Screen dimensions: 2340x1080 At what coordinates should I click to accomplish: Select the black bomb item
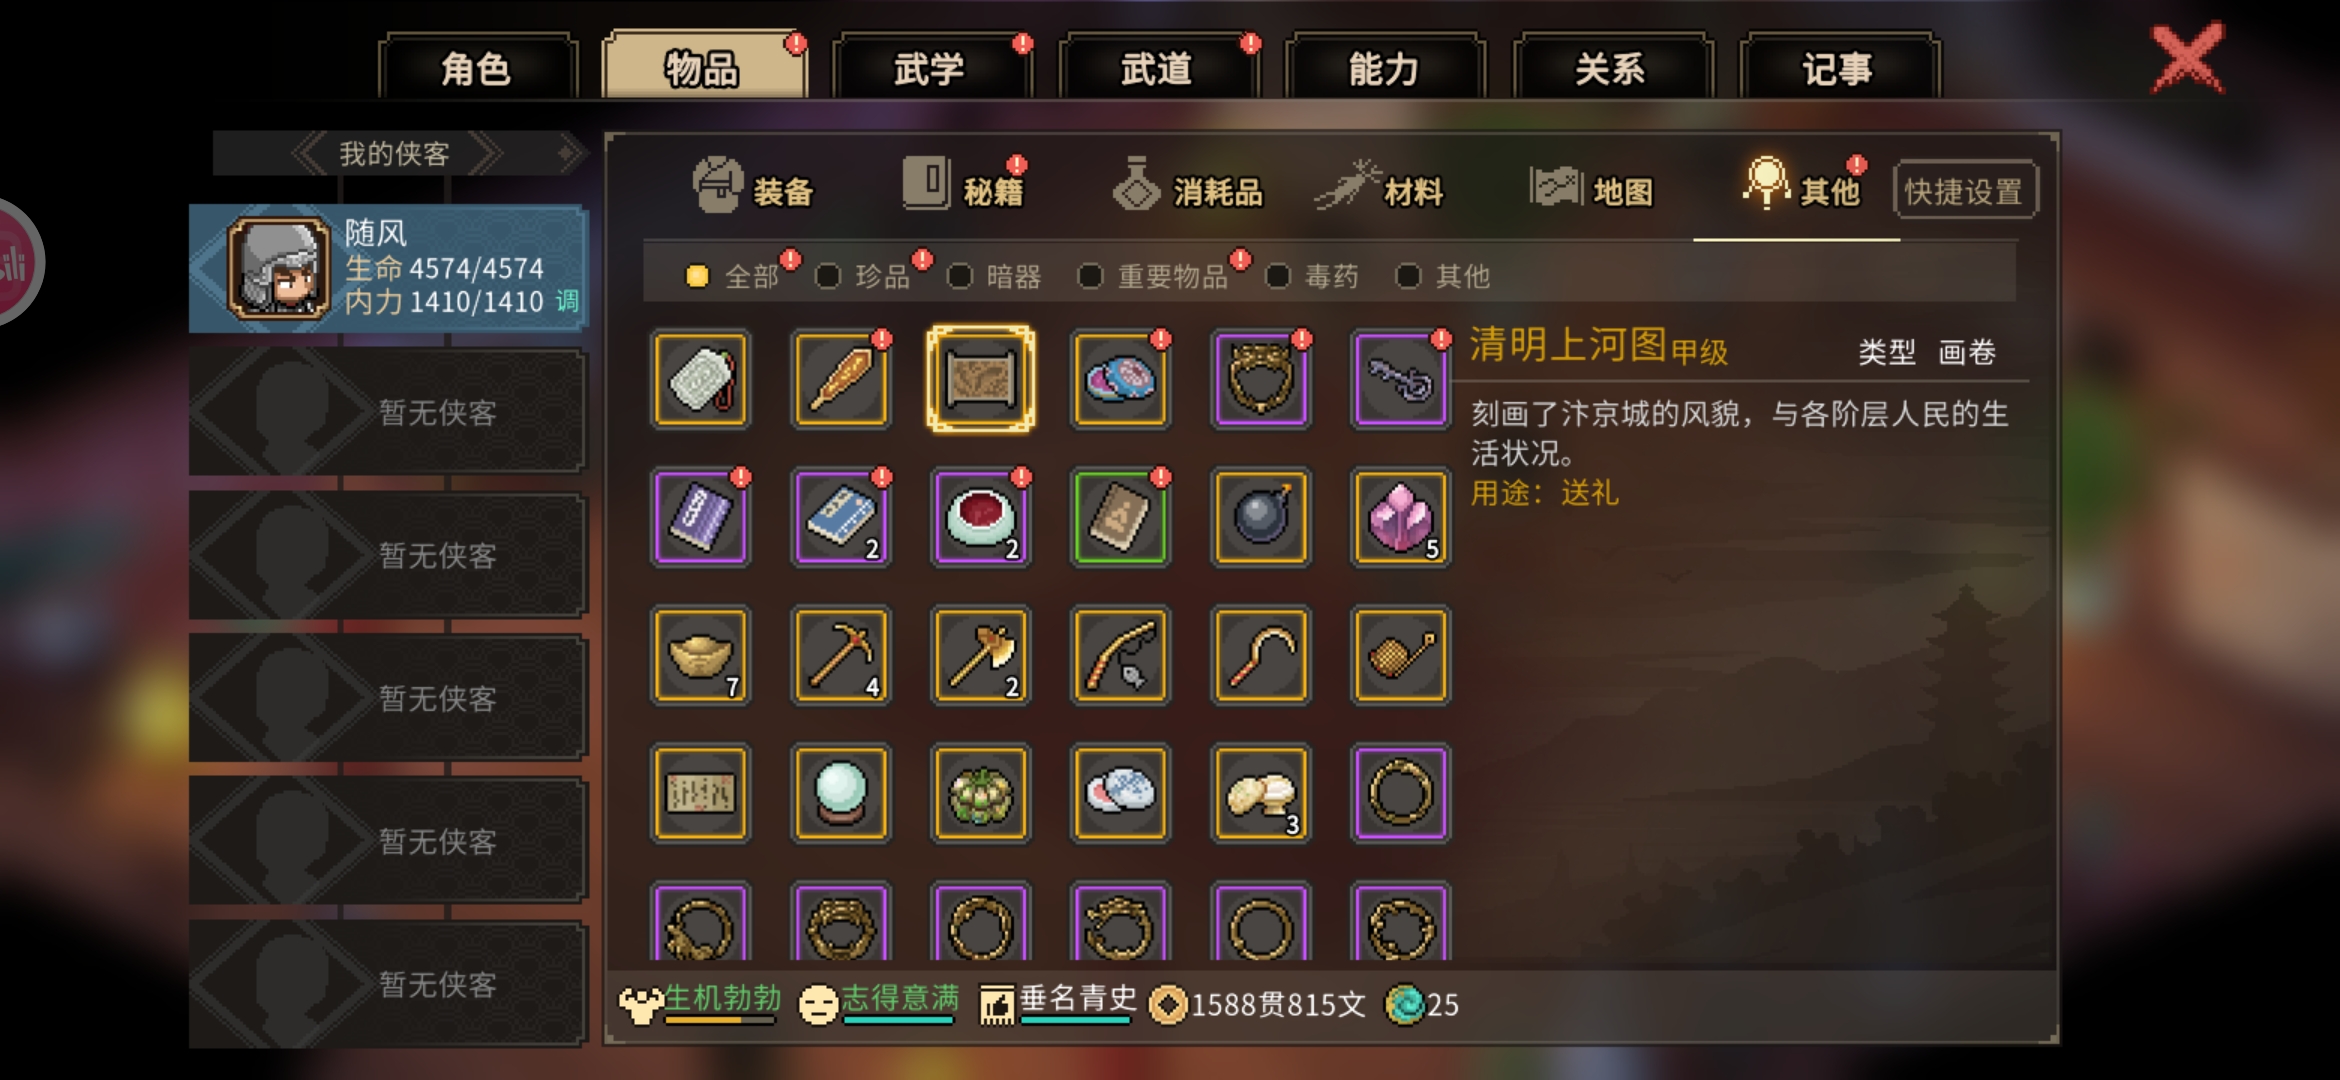tap(1260, 517)
